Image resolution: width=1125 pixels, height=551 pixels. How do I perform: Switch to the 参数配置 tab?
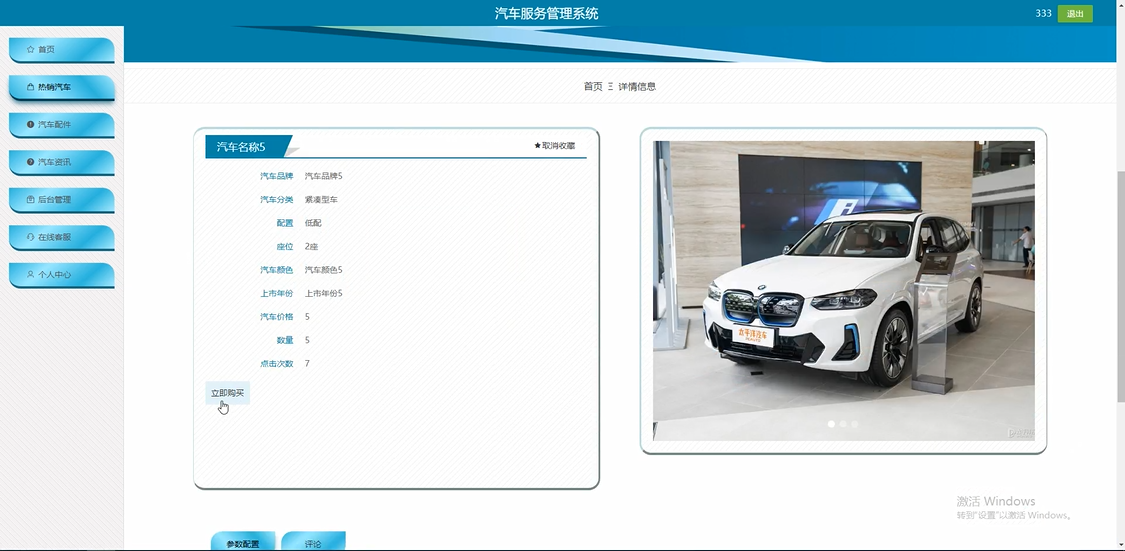243,542
